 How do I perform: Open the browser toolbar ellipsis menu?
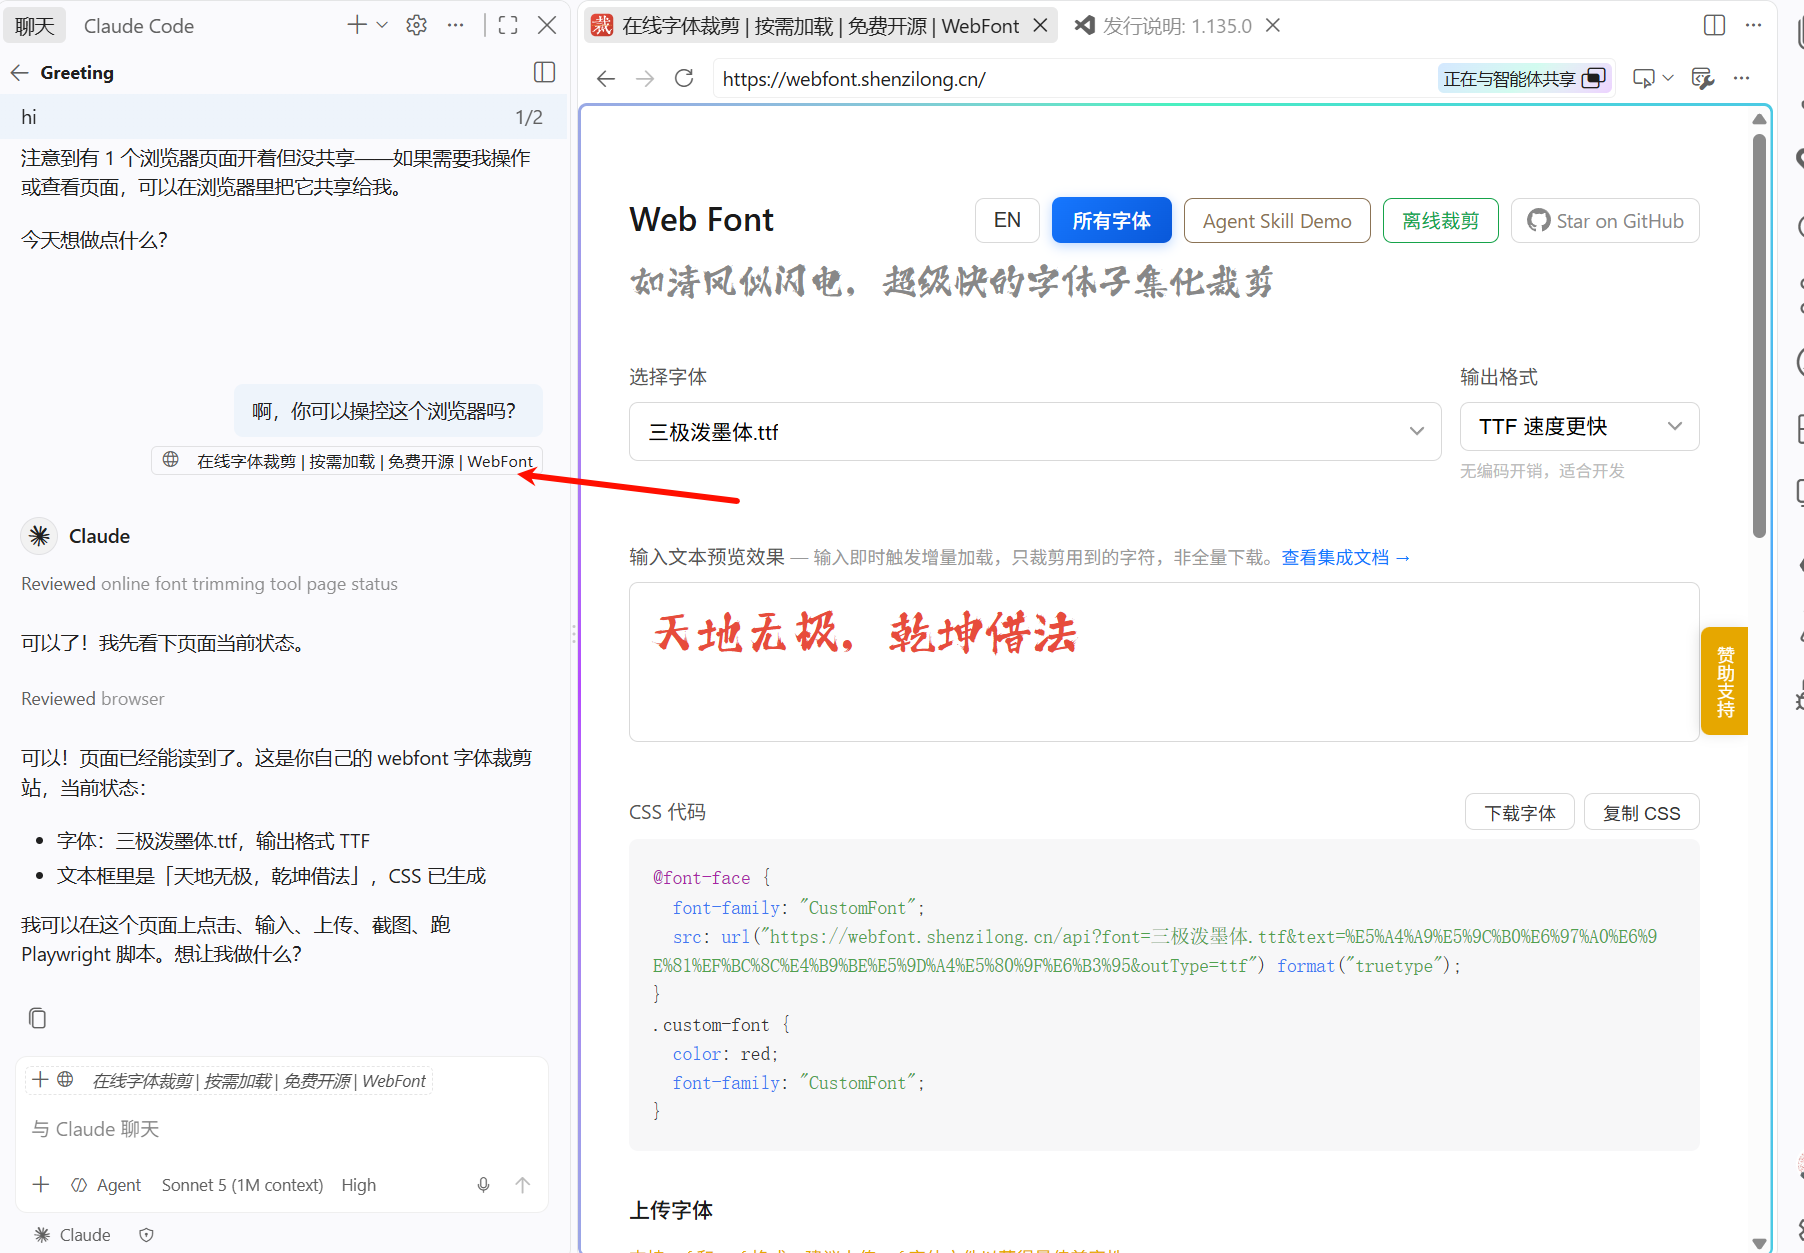(x=1741, y=78)
